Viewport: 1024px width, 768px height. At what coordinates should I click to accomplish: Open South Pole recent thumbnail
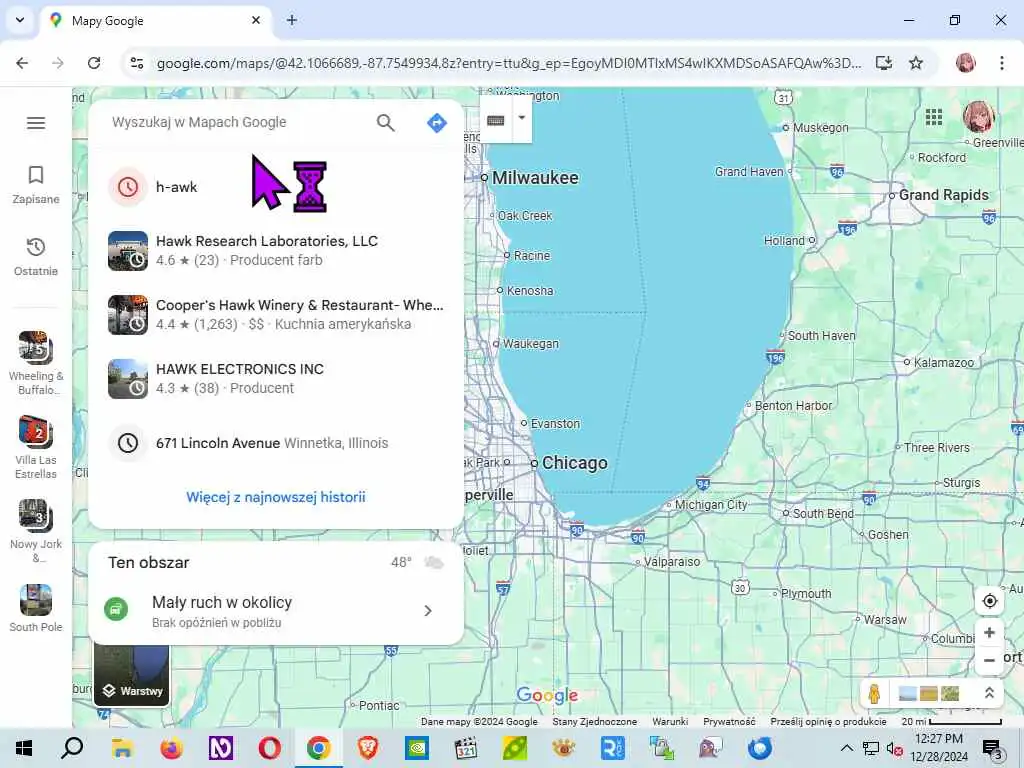point(36,608)
